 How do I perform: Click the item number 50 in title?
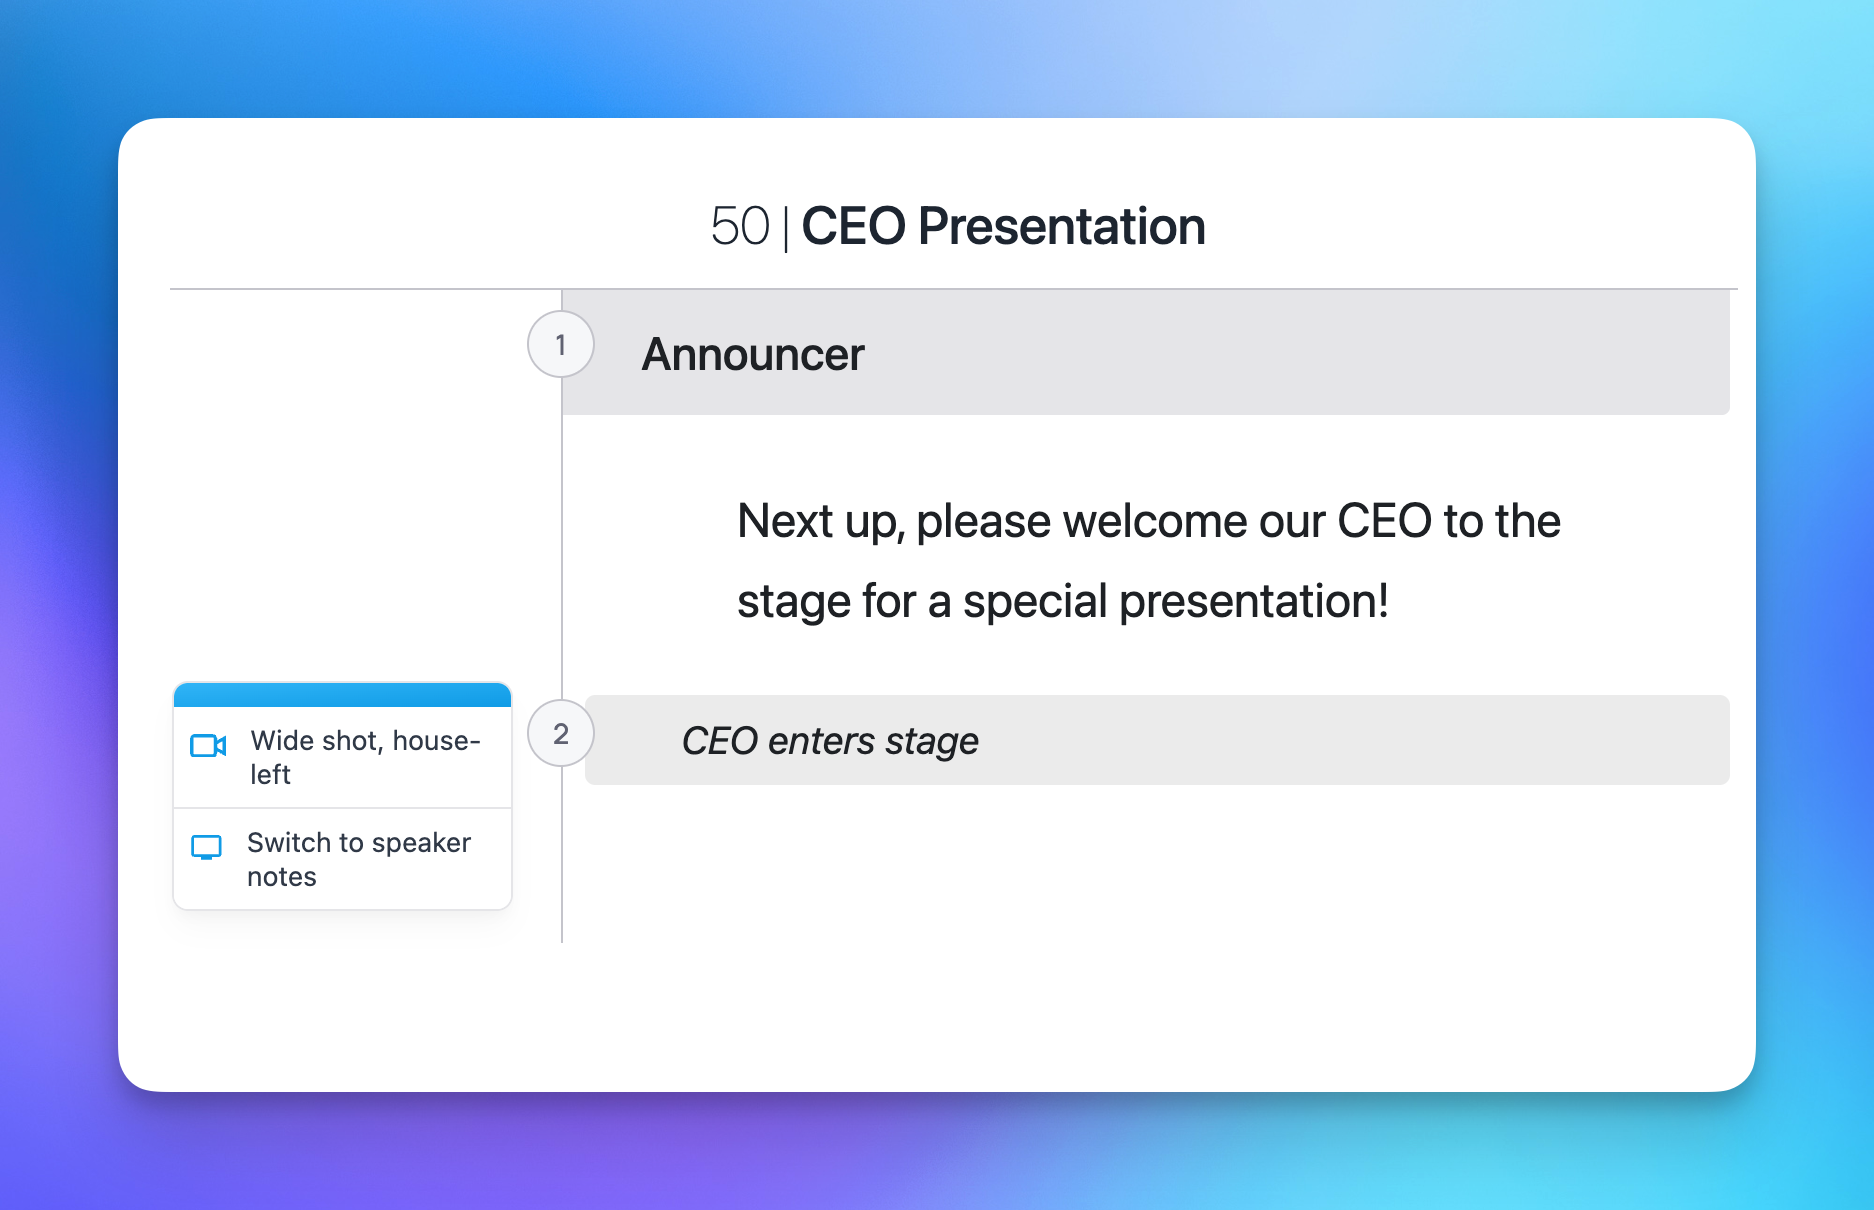click(x=740, y=226)
